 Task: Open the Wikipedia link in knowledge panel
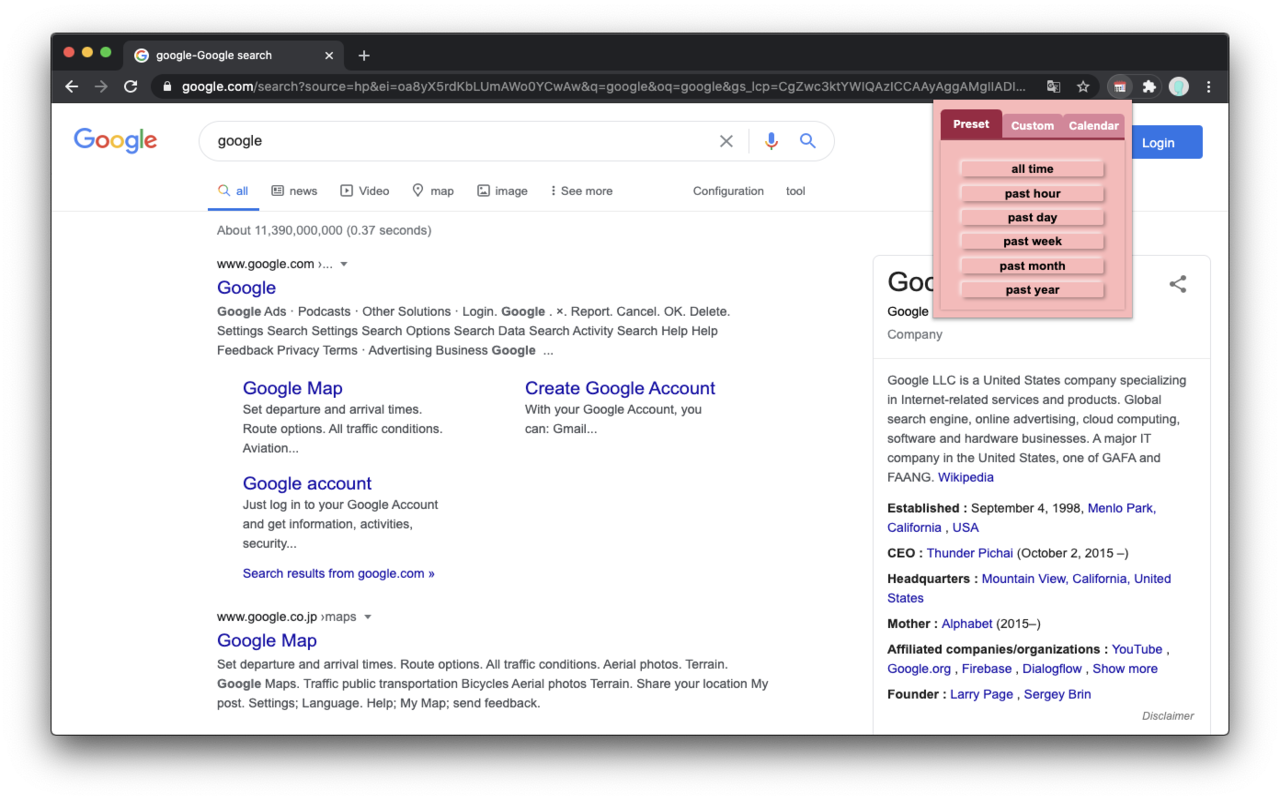tap(965, 477)
